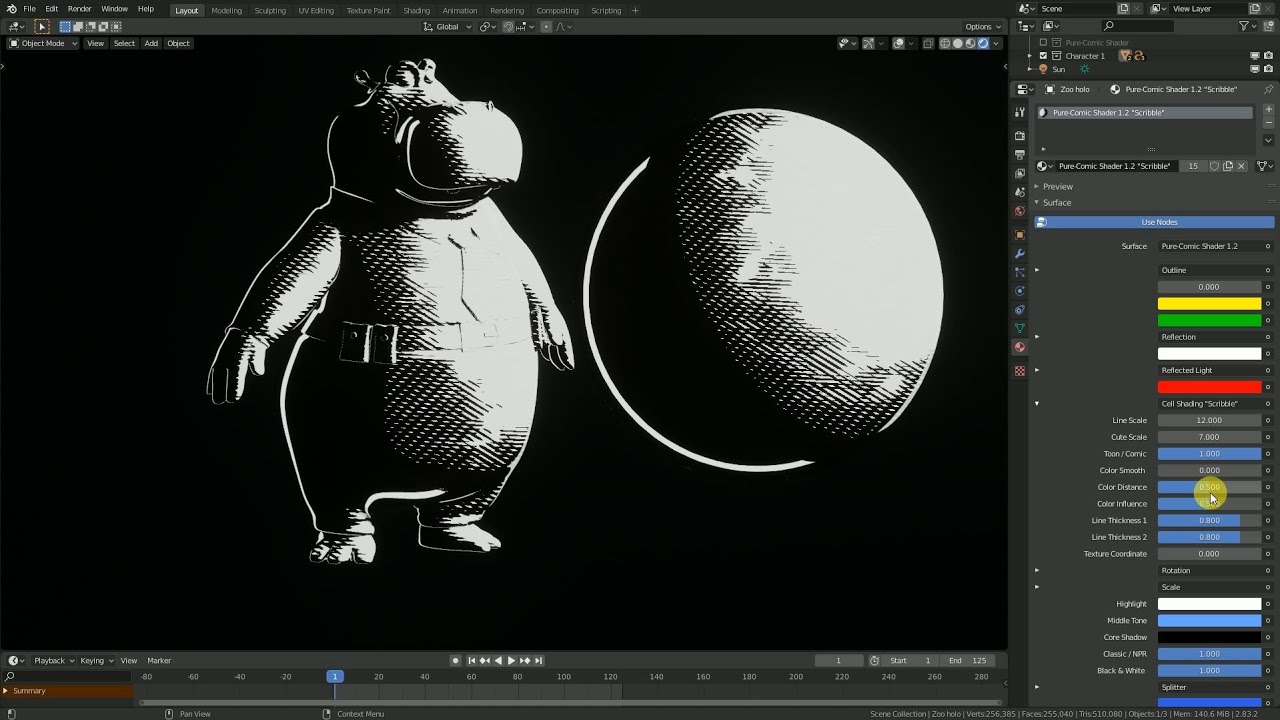This screenshot has width=1280, height=720.
Task: Switch to the Shading workspace tab
Action: (416, 10)
